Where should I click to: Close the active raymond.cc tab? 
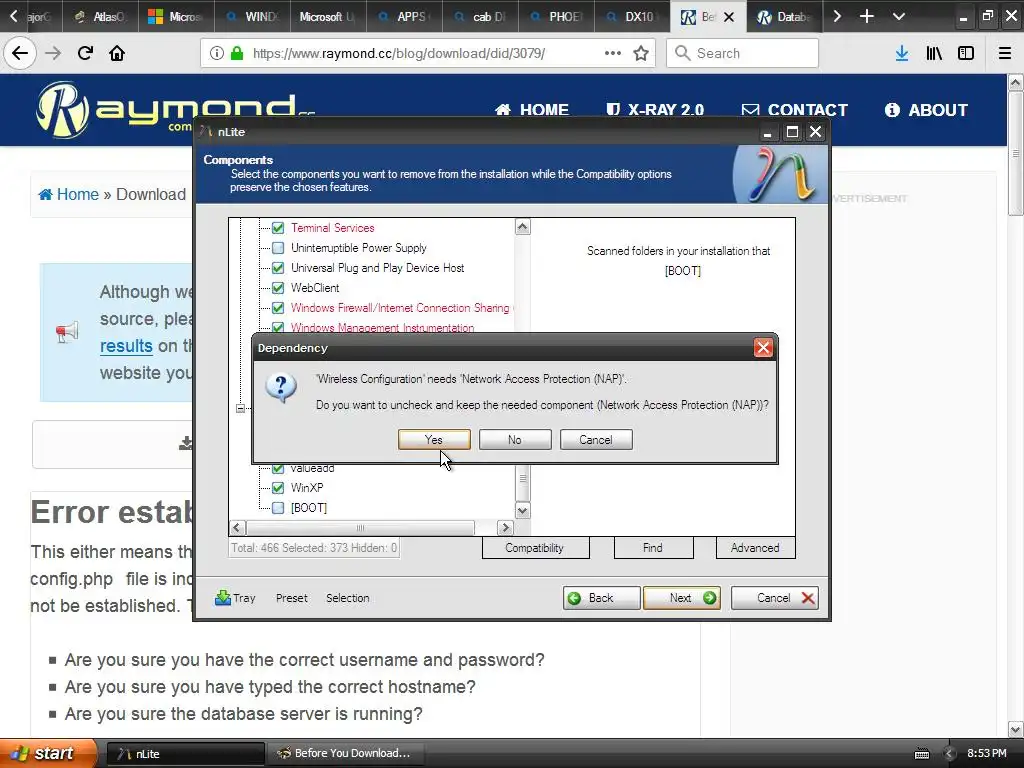729,17
